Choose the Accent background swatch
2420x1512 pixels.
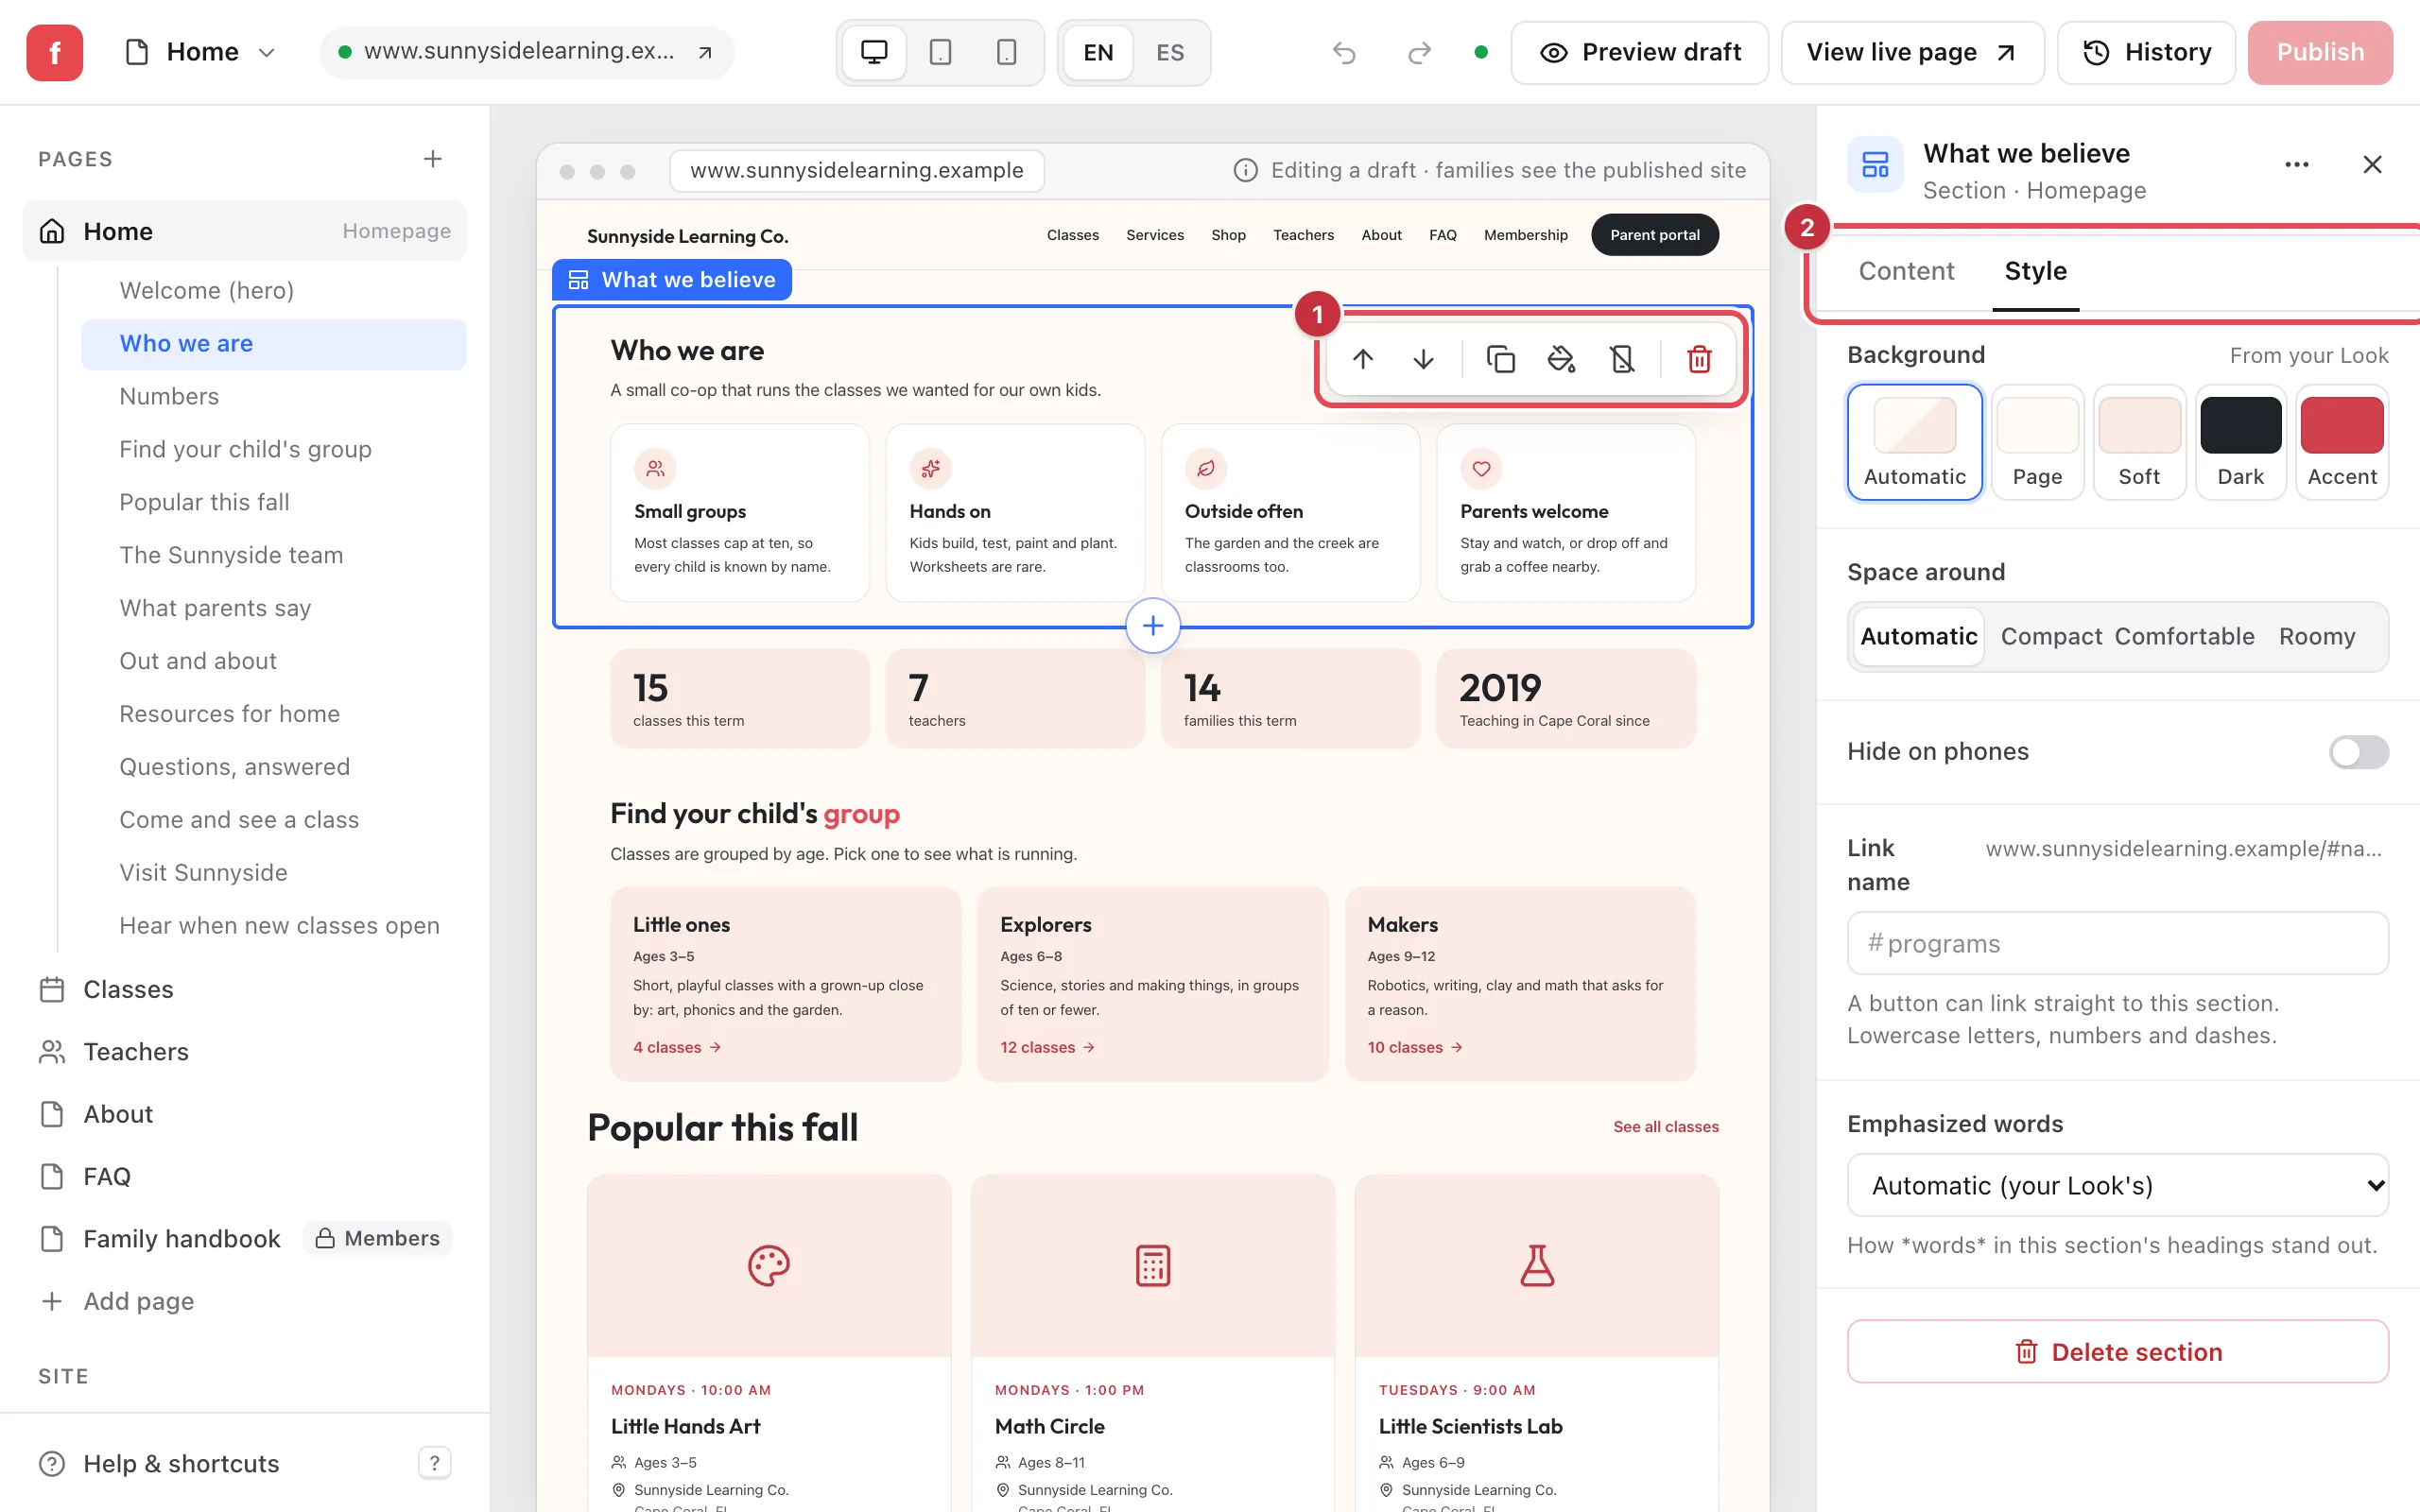[2341, 442]
